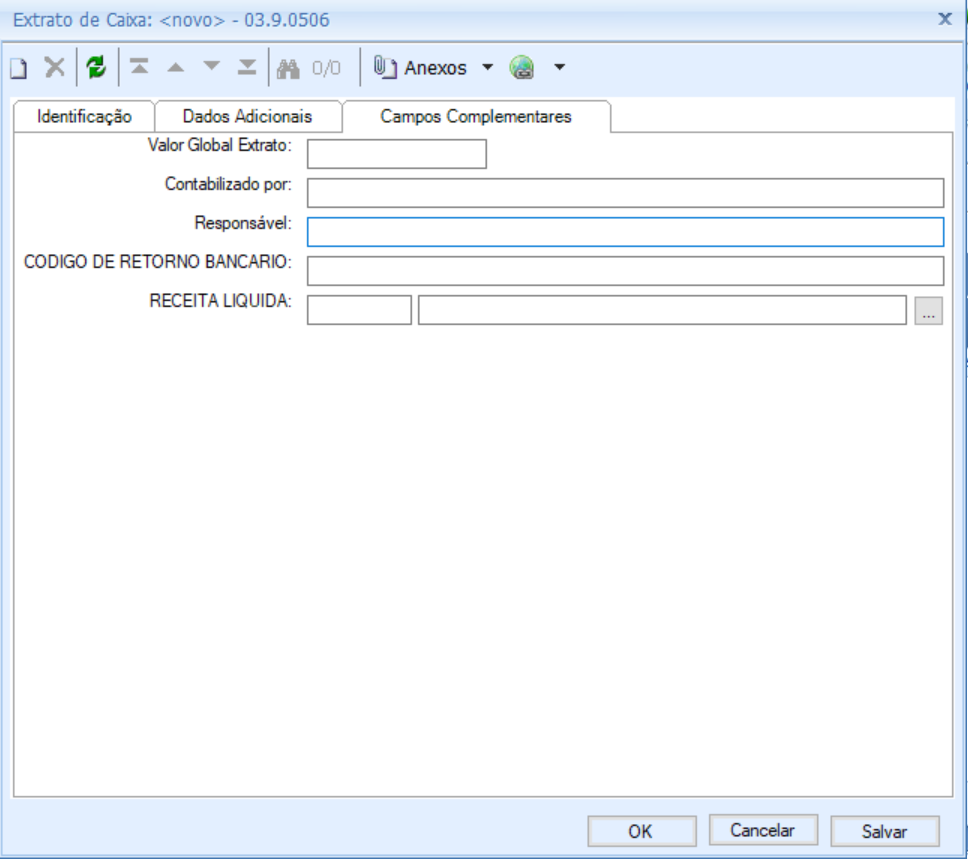Click the Valor Global Extrato field
968x859 pixels.
click(x=397, y=154)
